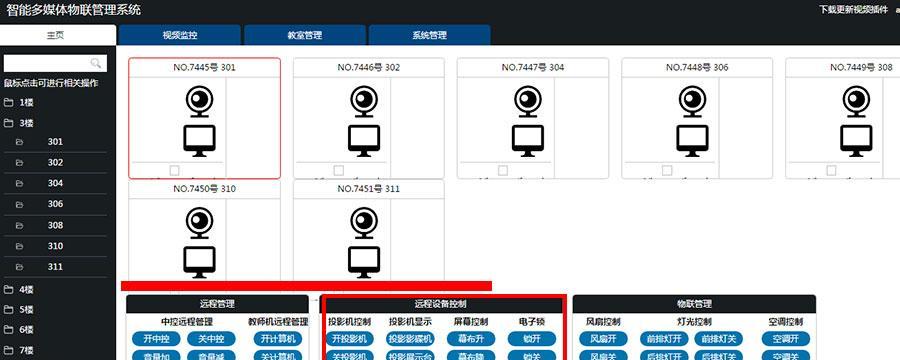Click the monitor icon in NO.7451 311 card
Viewport: 900px width, 360px height.
click(364, 262)
